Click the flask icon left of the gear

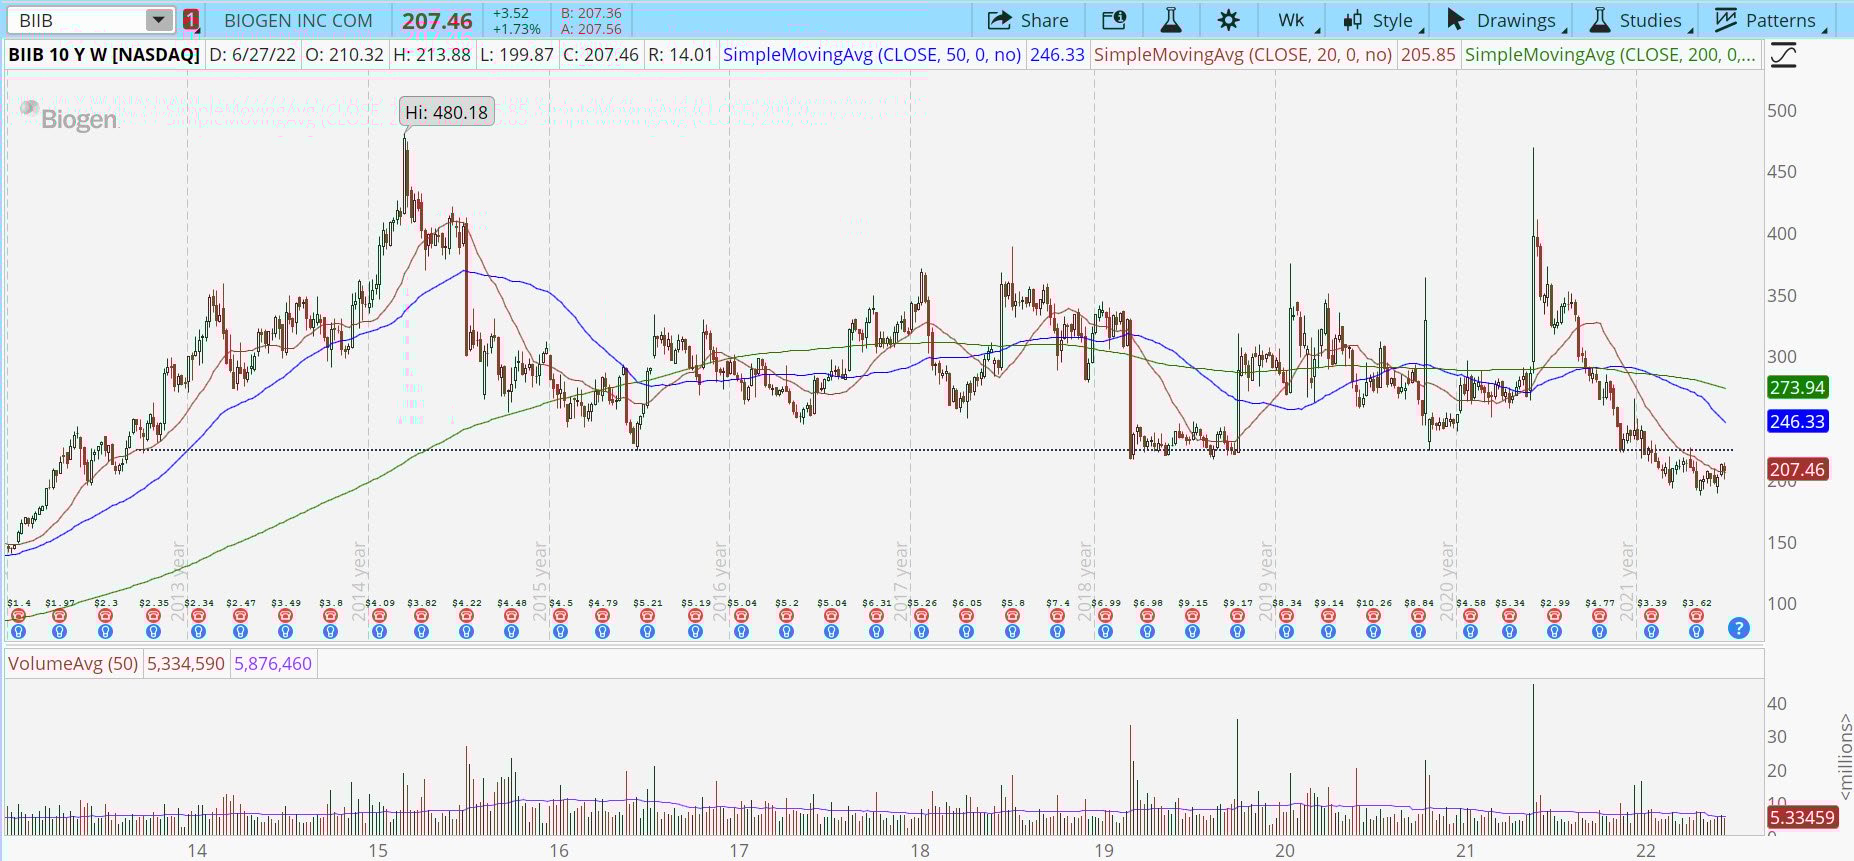point(1171,20)
